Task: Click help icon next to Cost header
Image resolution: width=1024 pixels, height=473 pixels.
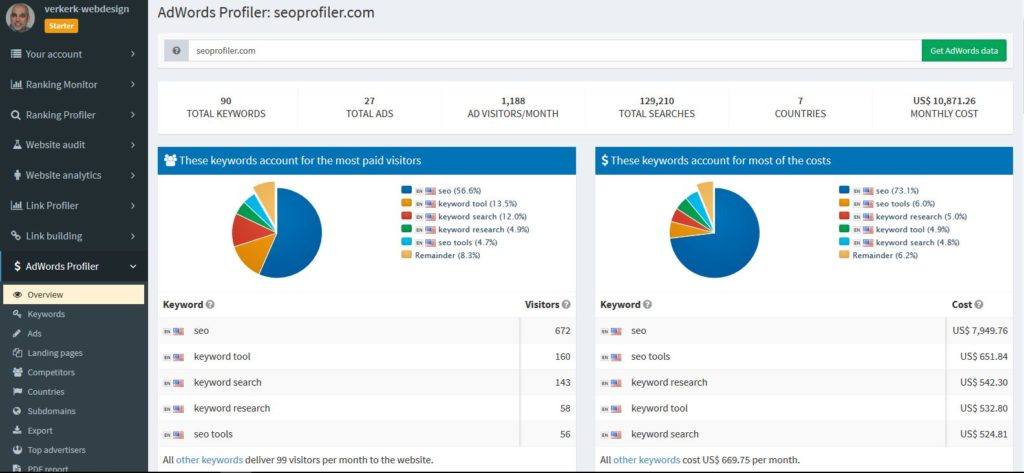Action: [x=979, y=304]
